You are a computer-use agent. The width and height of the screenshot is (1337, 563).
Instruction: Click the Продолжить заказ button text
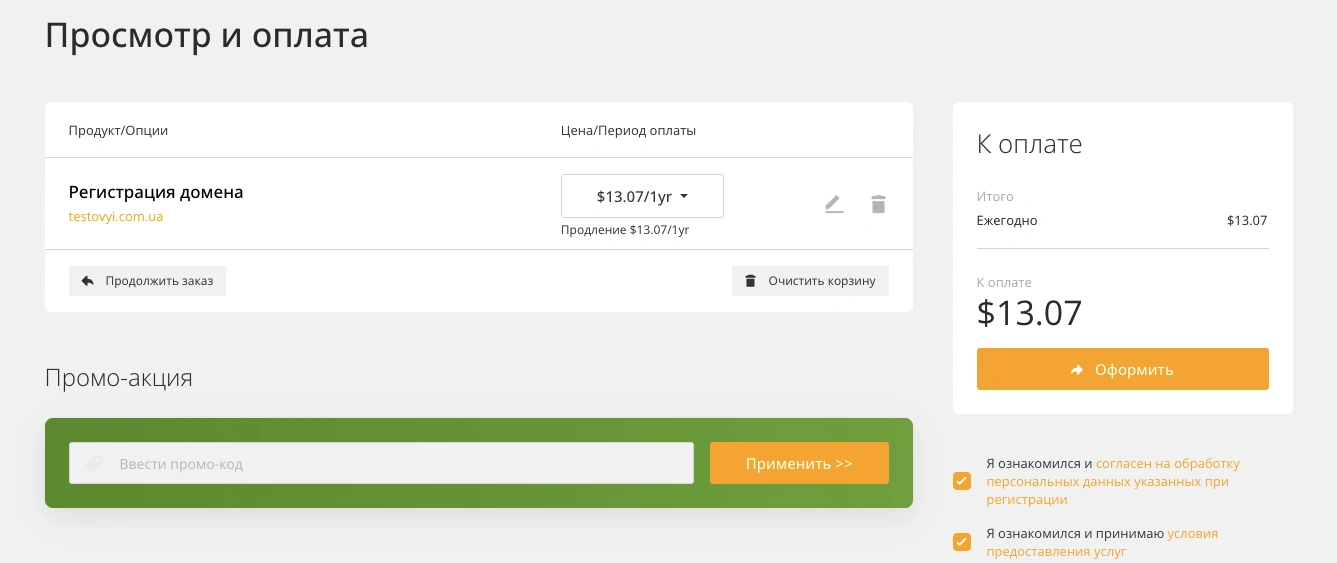(160, 281)
